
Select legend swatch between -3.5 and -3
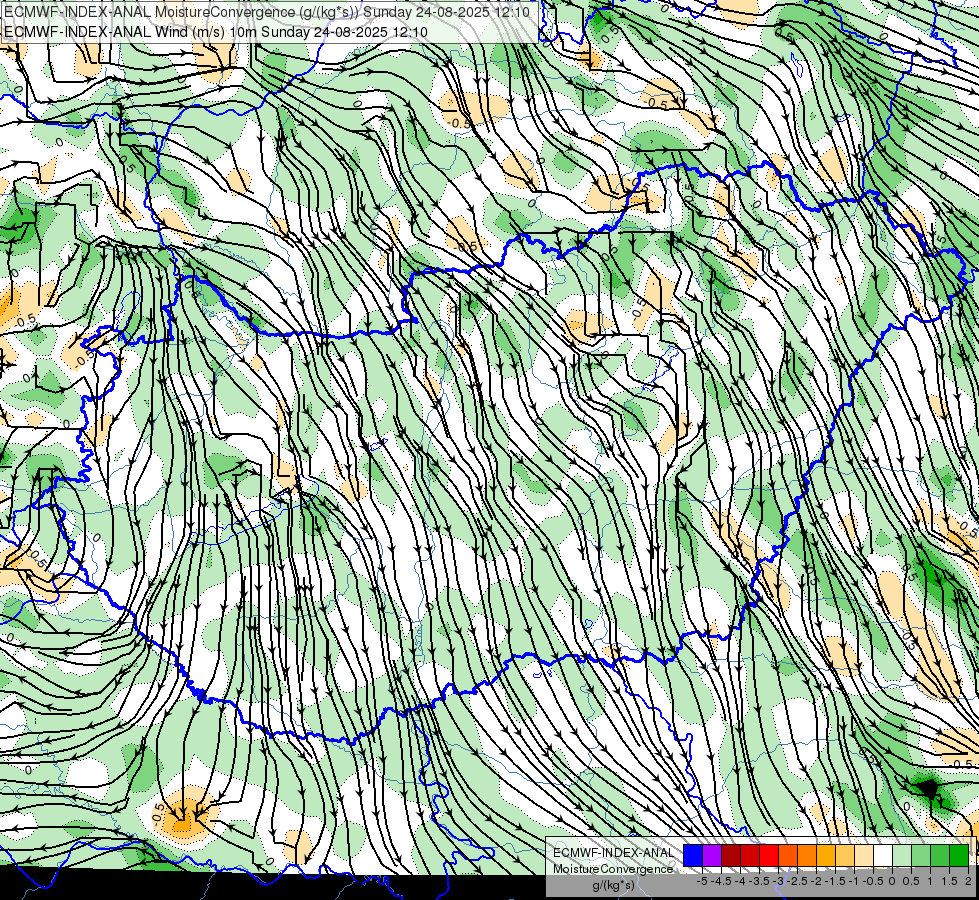750,855
